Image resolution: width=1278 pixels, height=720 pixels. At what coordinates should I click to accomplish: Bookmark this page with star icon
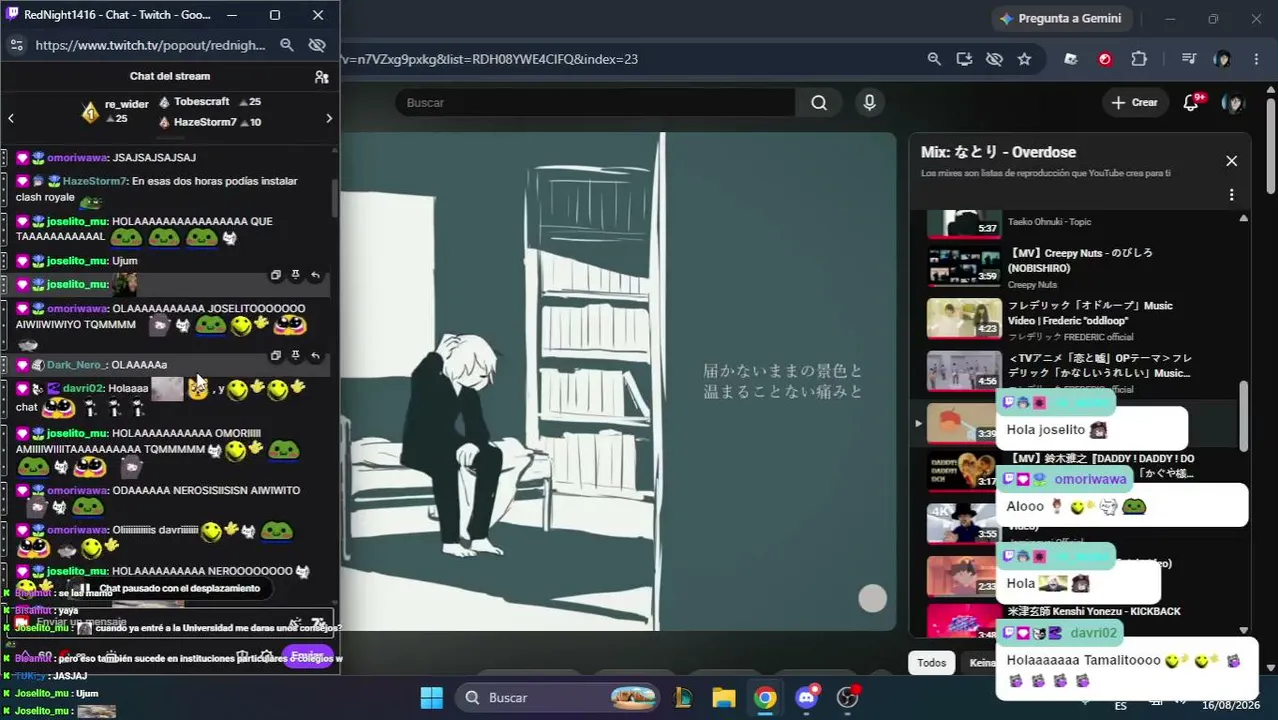1024,59
